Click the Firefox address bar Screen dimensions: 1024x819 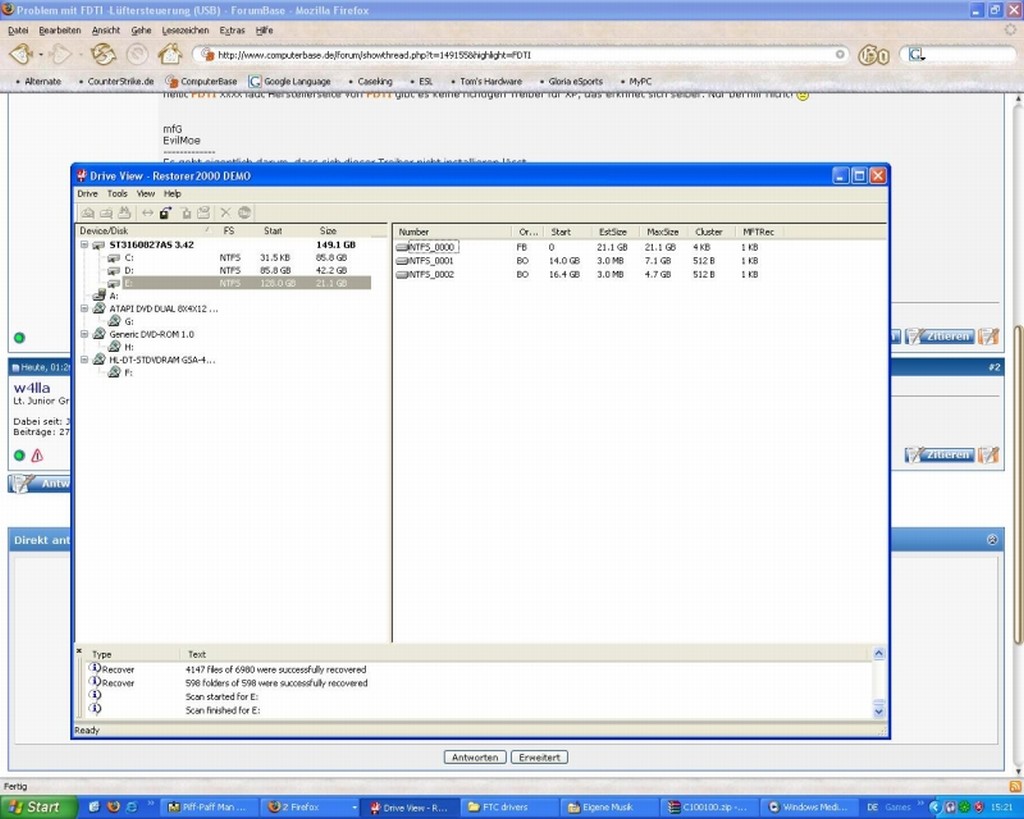point(521,56)
